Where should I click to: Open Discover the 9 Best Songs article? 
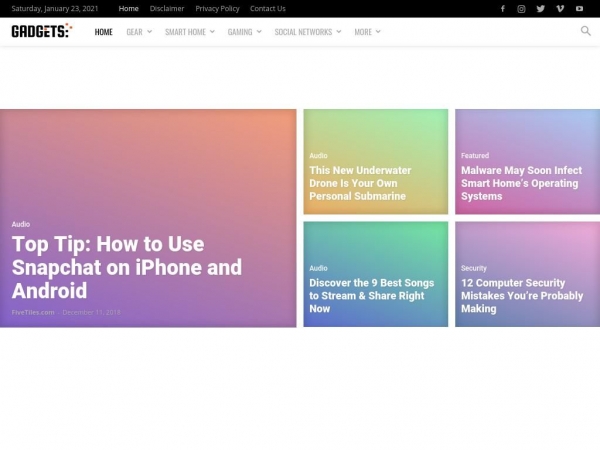[372, 296]
